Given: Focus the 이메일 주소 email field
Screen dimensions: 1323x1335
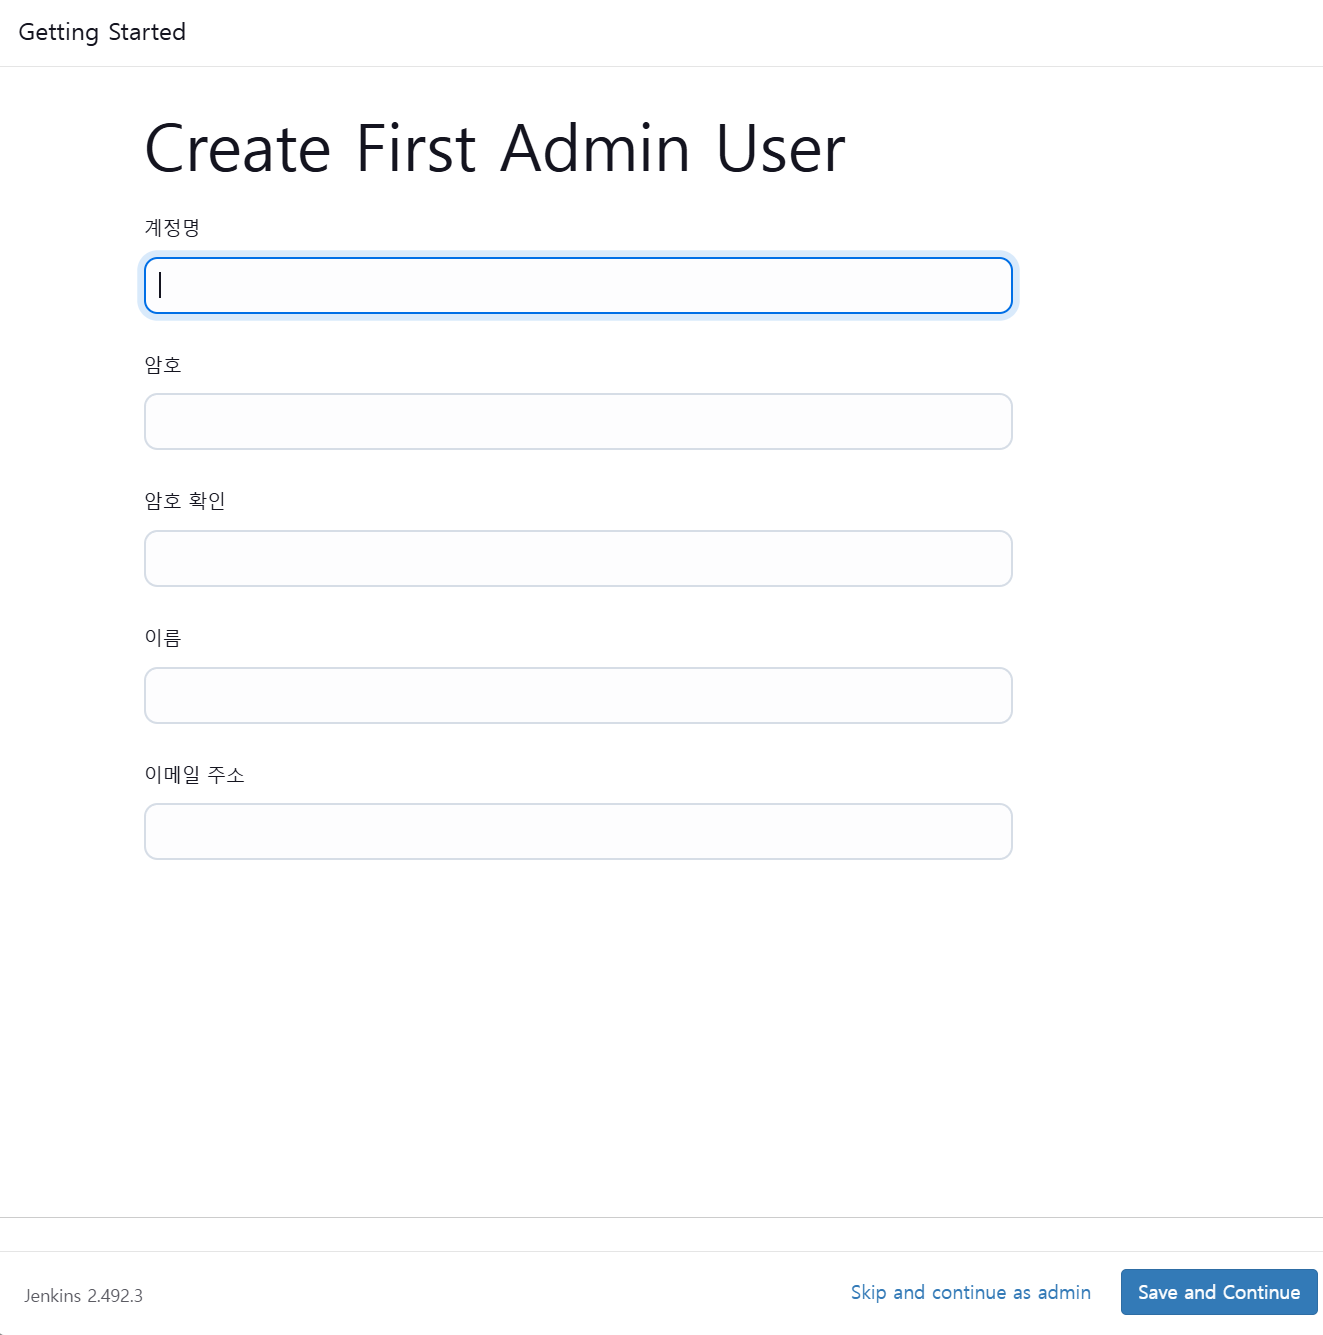Looking at the screenshot, I should pyautogui.click(x=578, y=832).
